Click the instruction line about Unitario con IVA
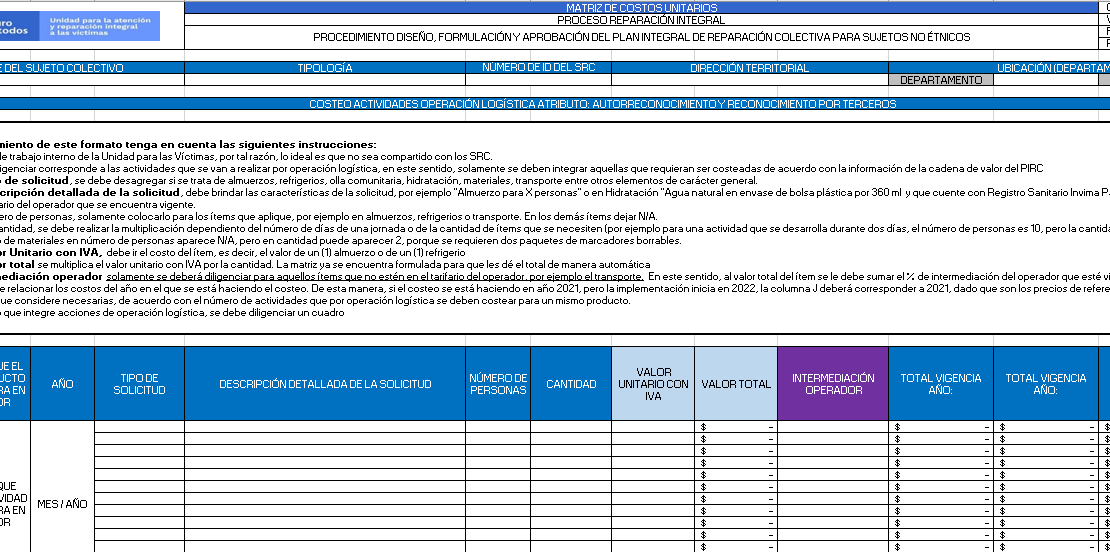 click(233, 253)
